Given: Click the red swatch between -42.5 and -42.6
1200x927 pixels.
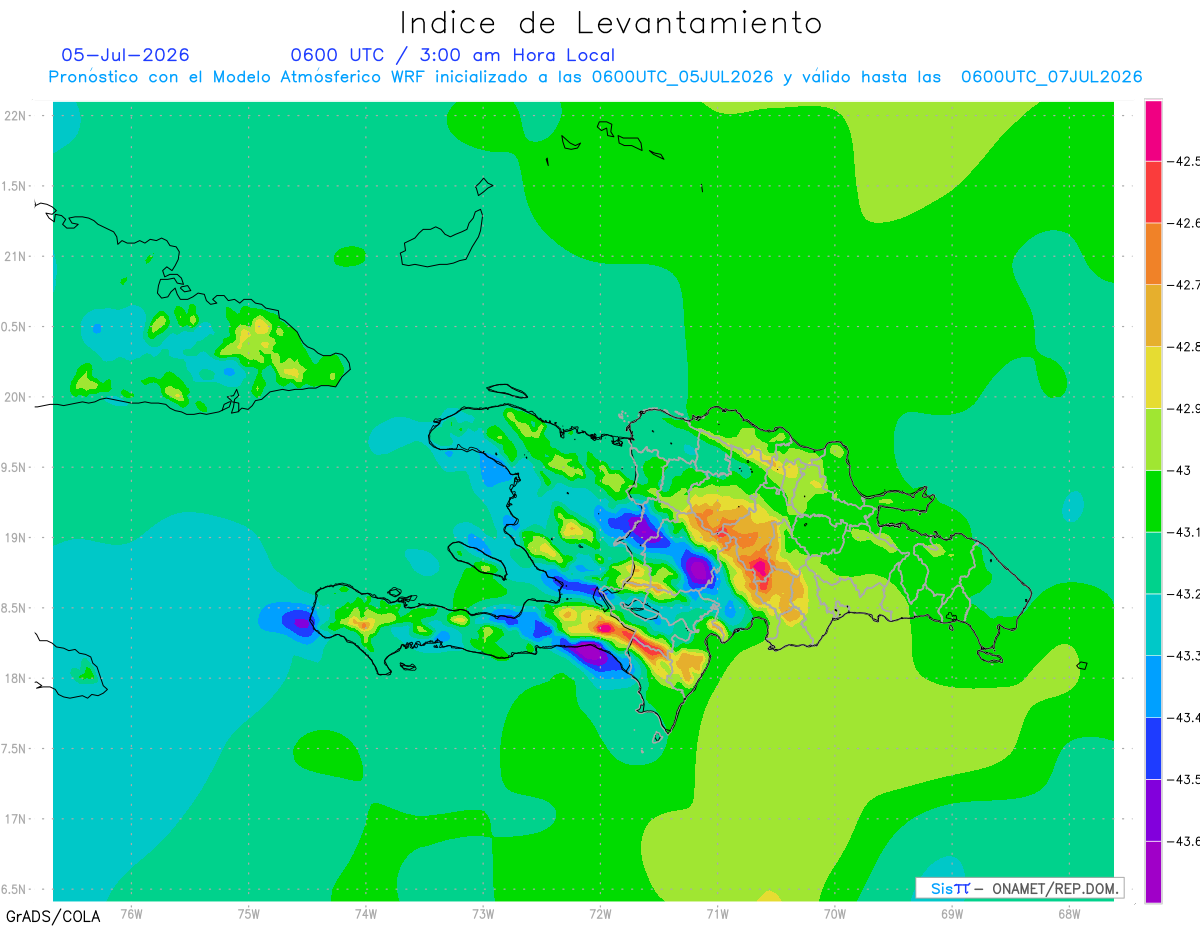Looking at the screenshot, I should click(1153, 192).
